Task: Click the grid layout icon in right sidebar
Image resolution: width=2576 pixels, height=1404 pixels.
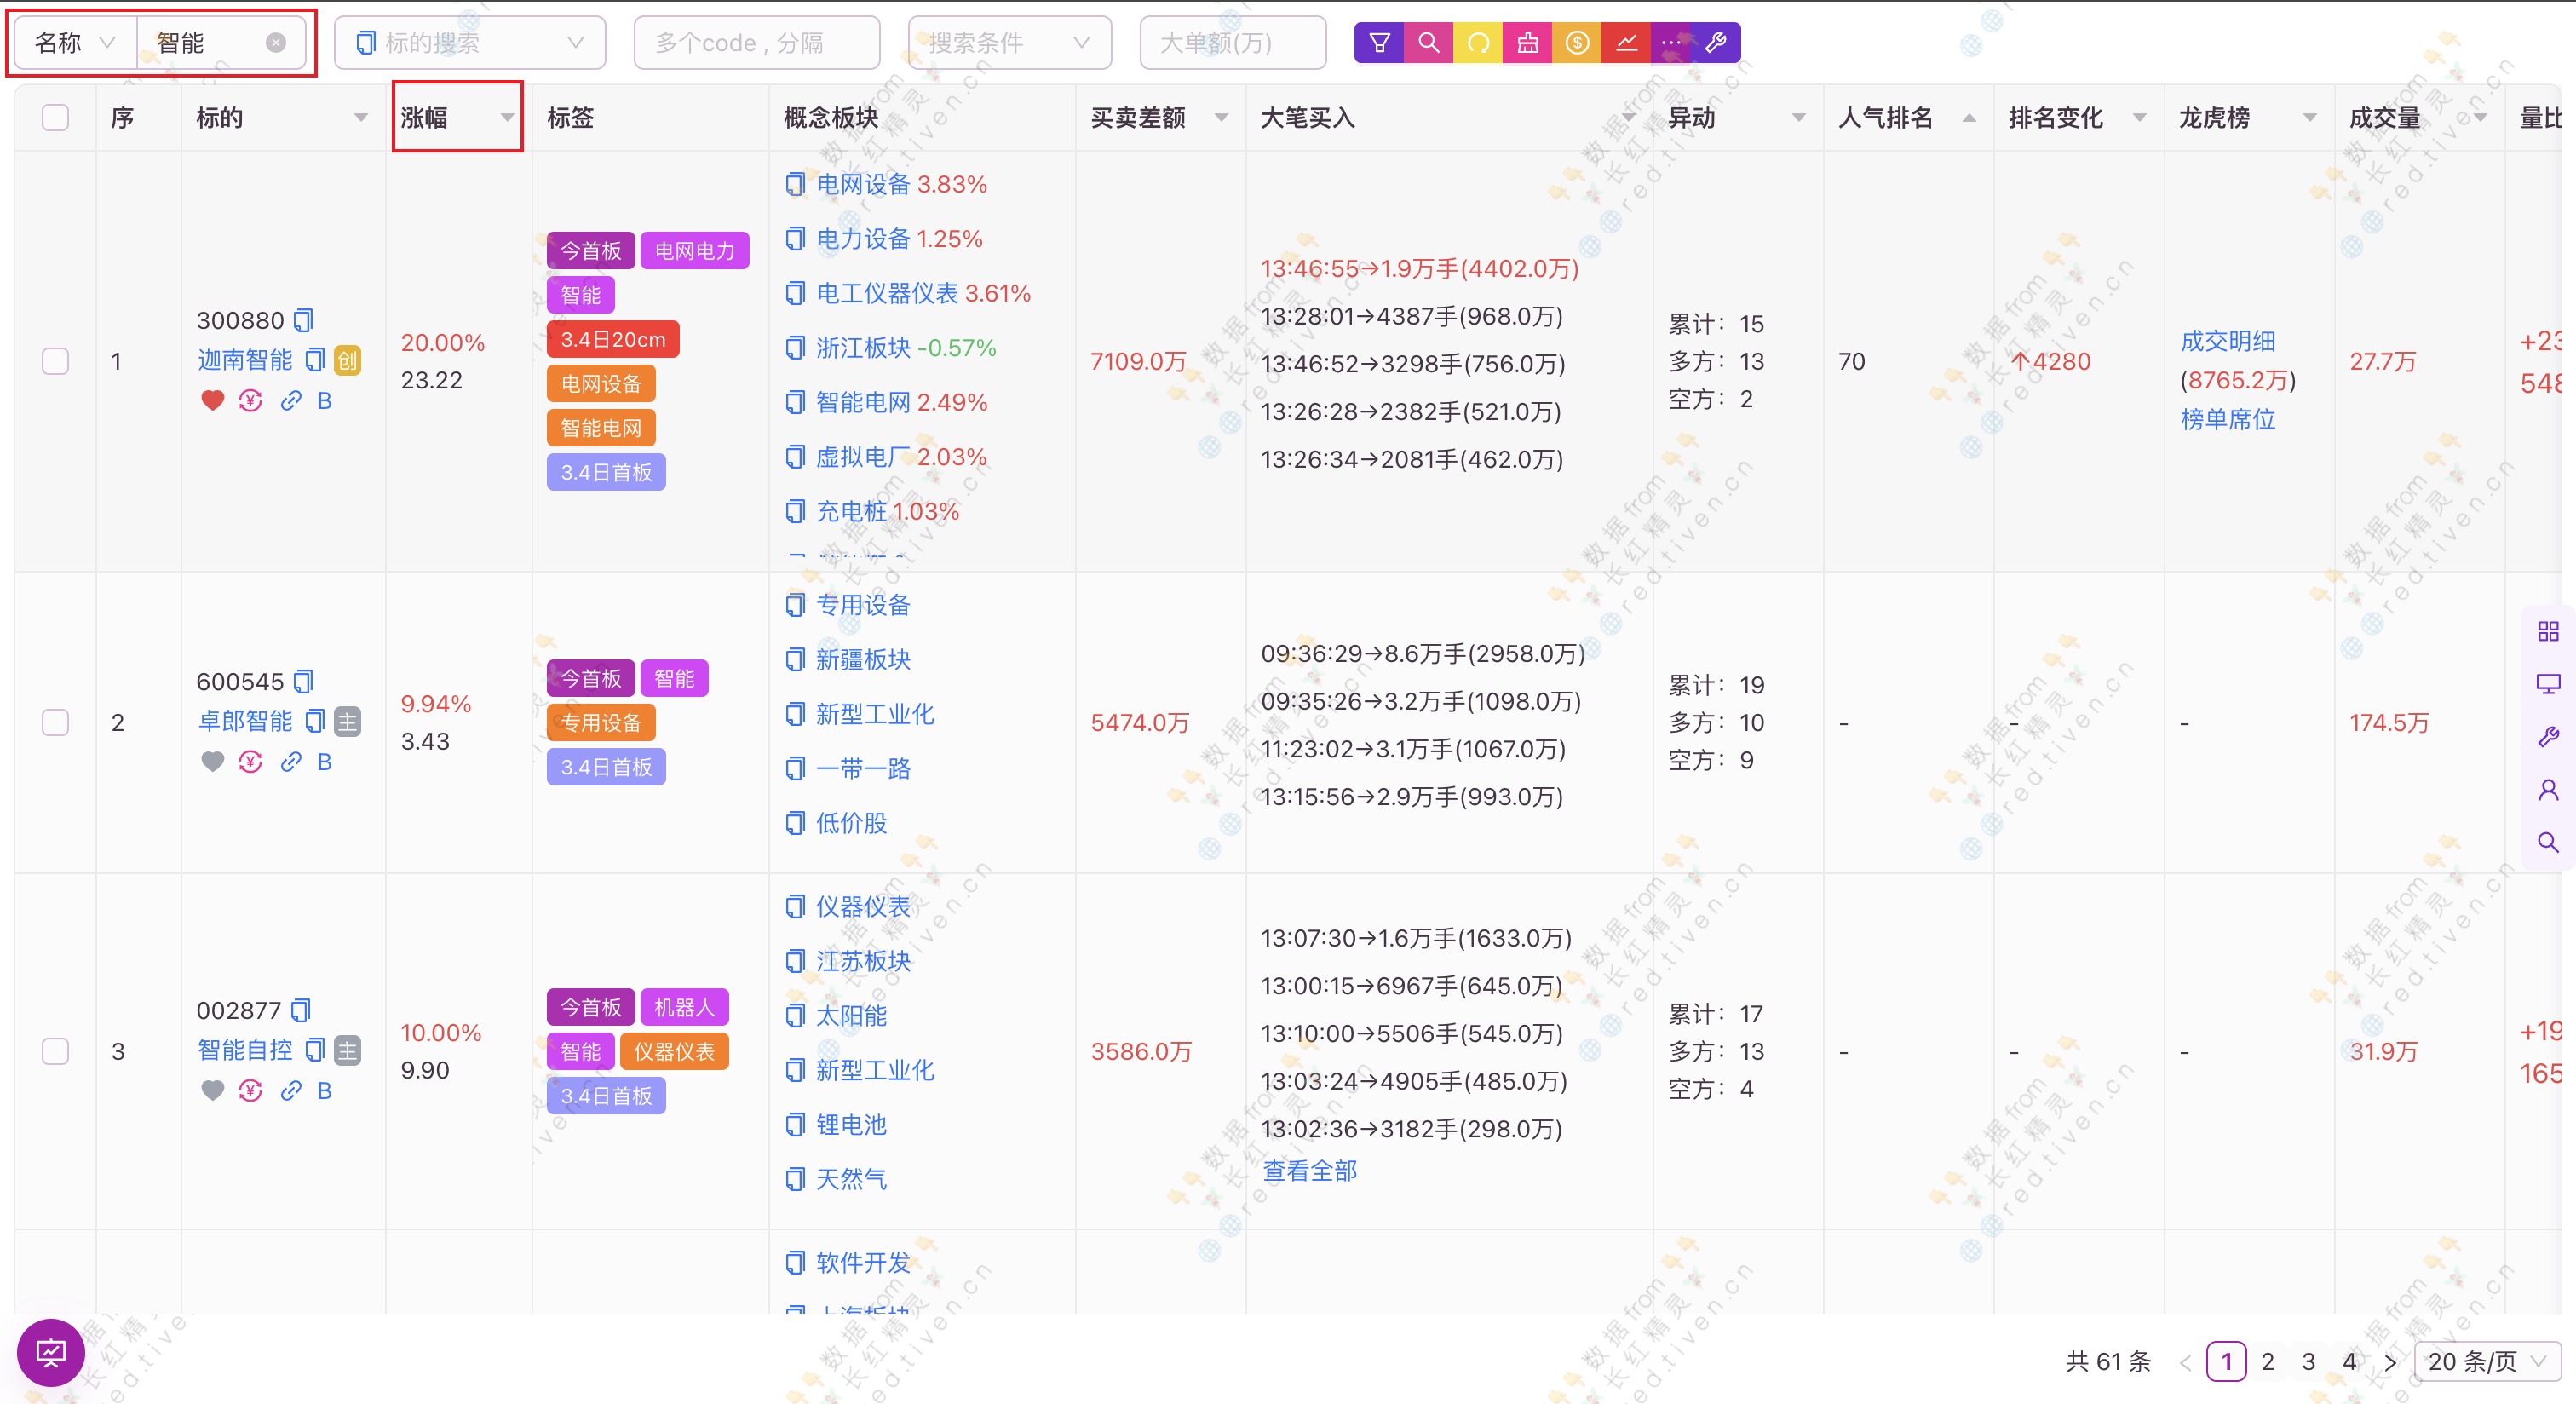Action: point(2548,631)
